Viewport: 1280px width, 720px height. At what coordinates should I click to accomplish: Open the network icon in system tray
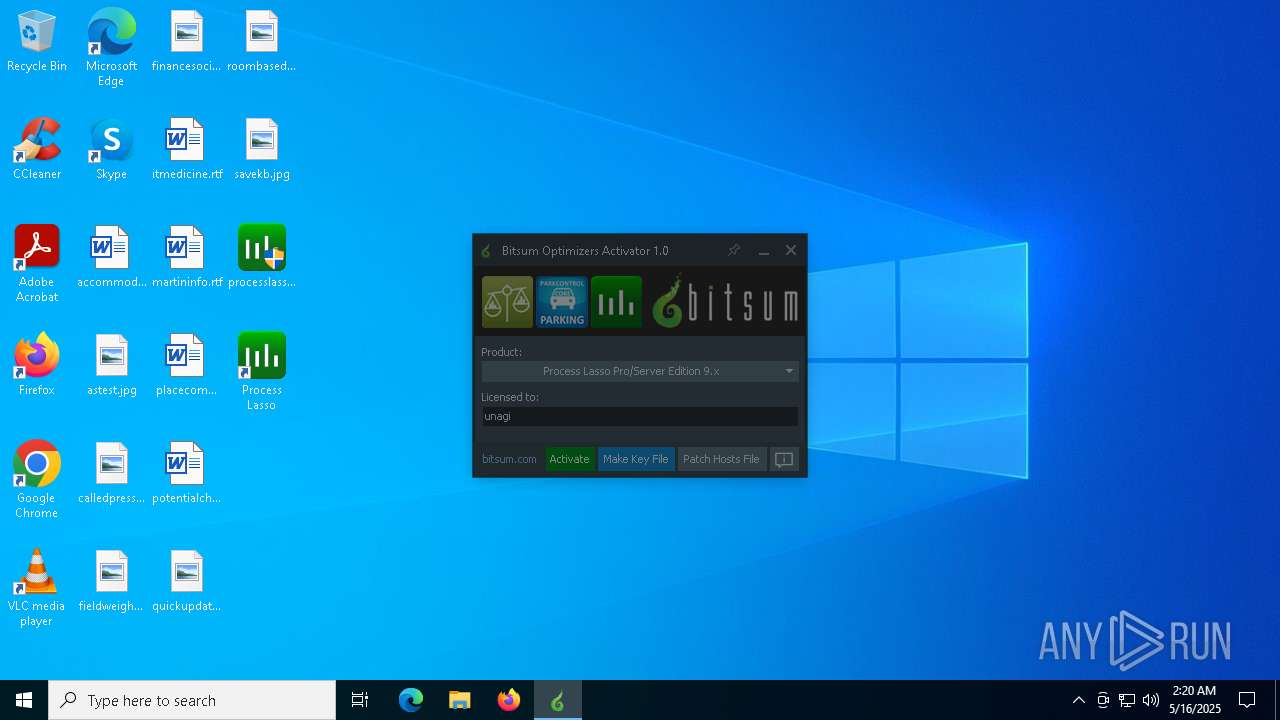1127,700
